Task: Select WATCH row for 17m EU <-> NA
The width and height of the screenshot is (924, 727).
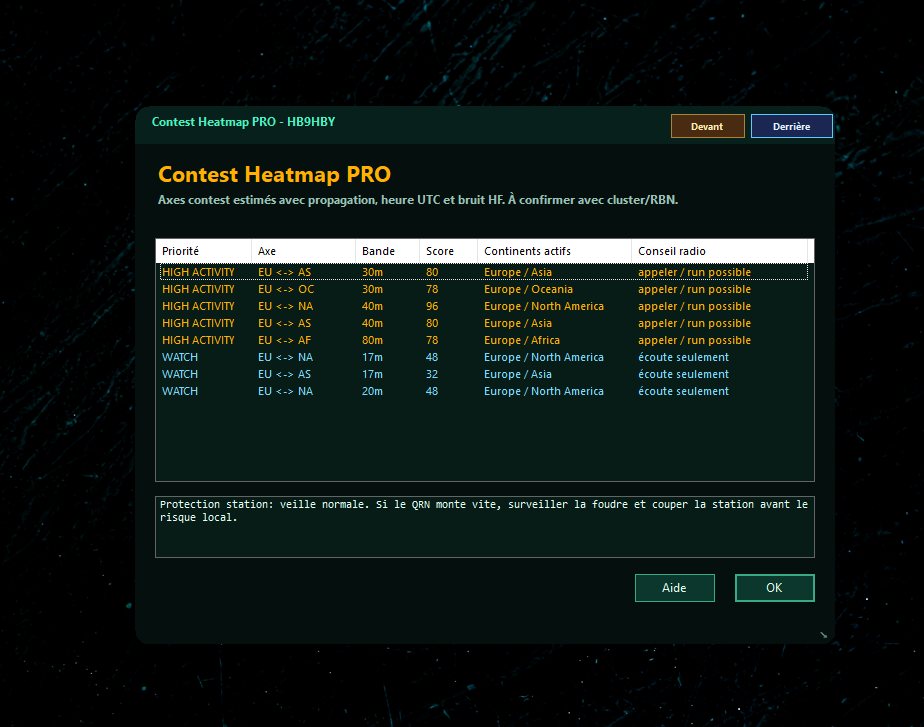Action: tap(484, 358)
